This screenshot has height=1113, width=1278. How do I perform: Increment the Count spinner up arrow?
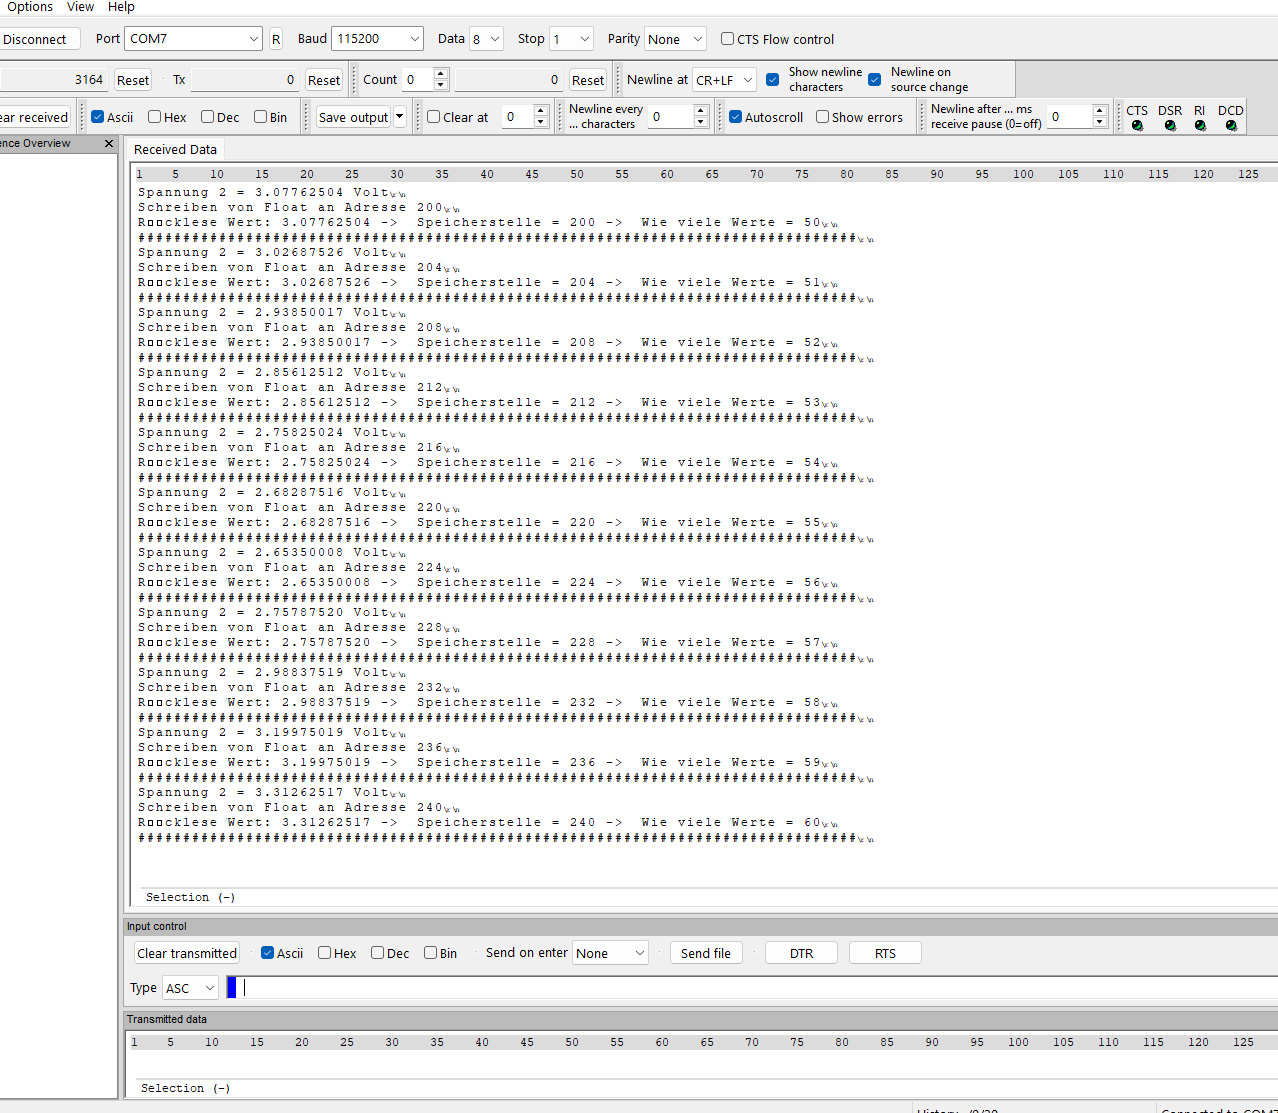pyautogui.click(x=440, y=73)
